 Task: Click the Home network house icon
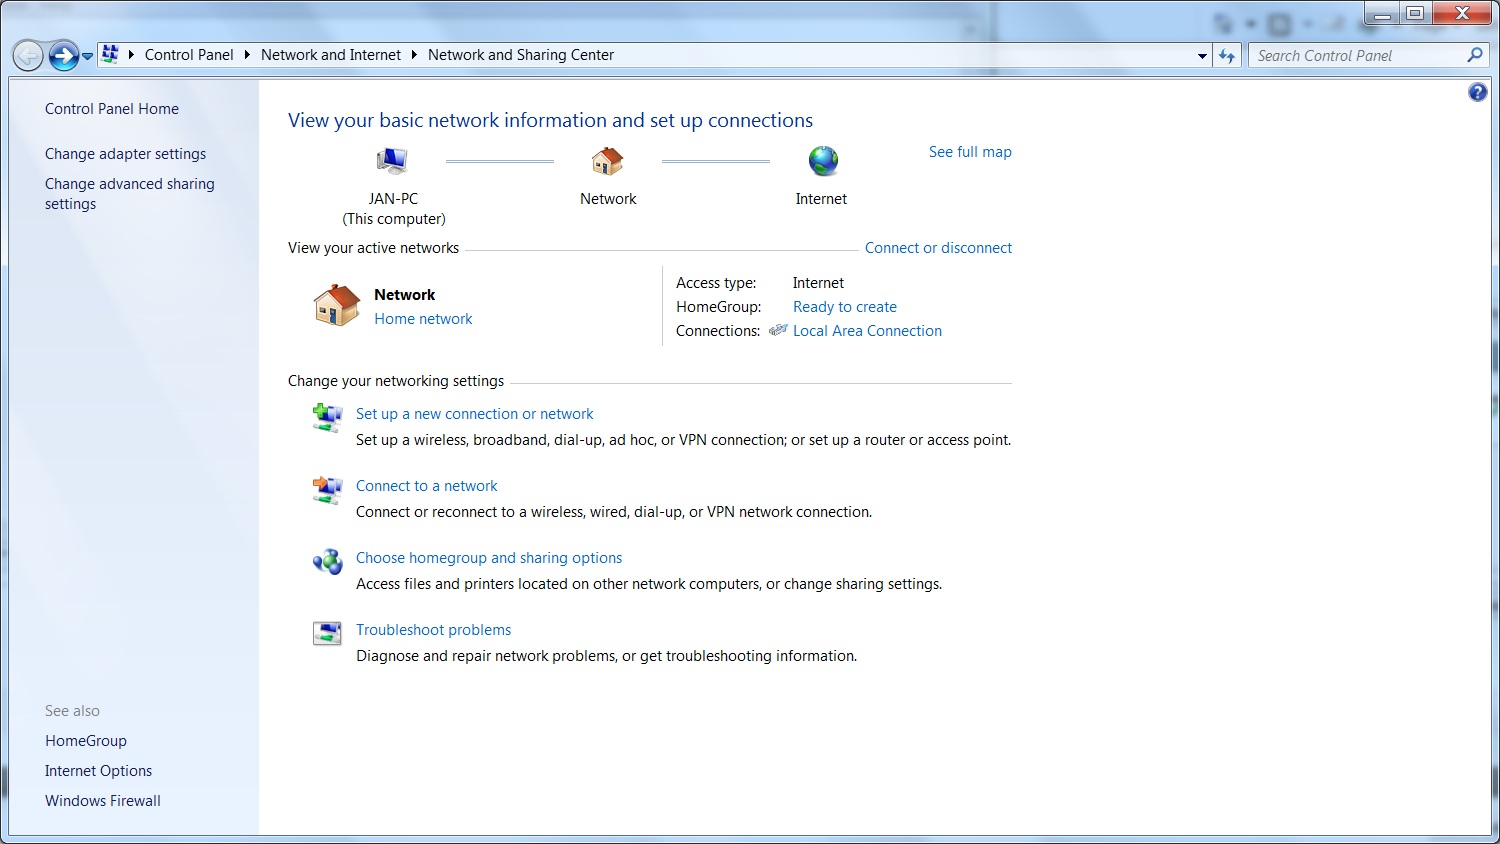[x=337, y=305]
